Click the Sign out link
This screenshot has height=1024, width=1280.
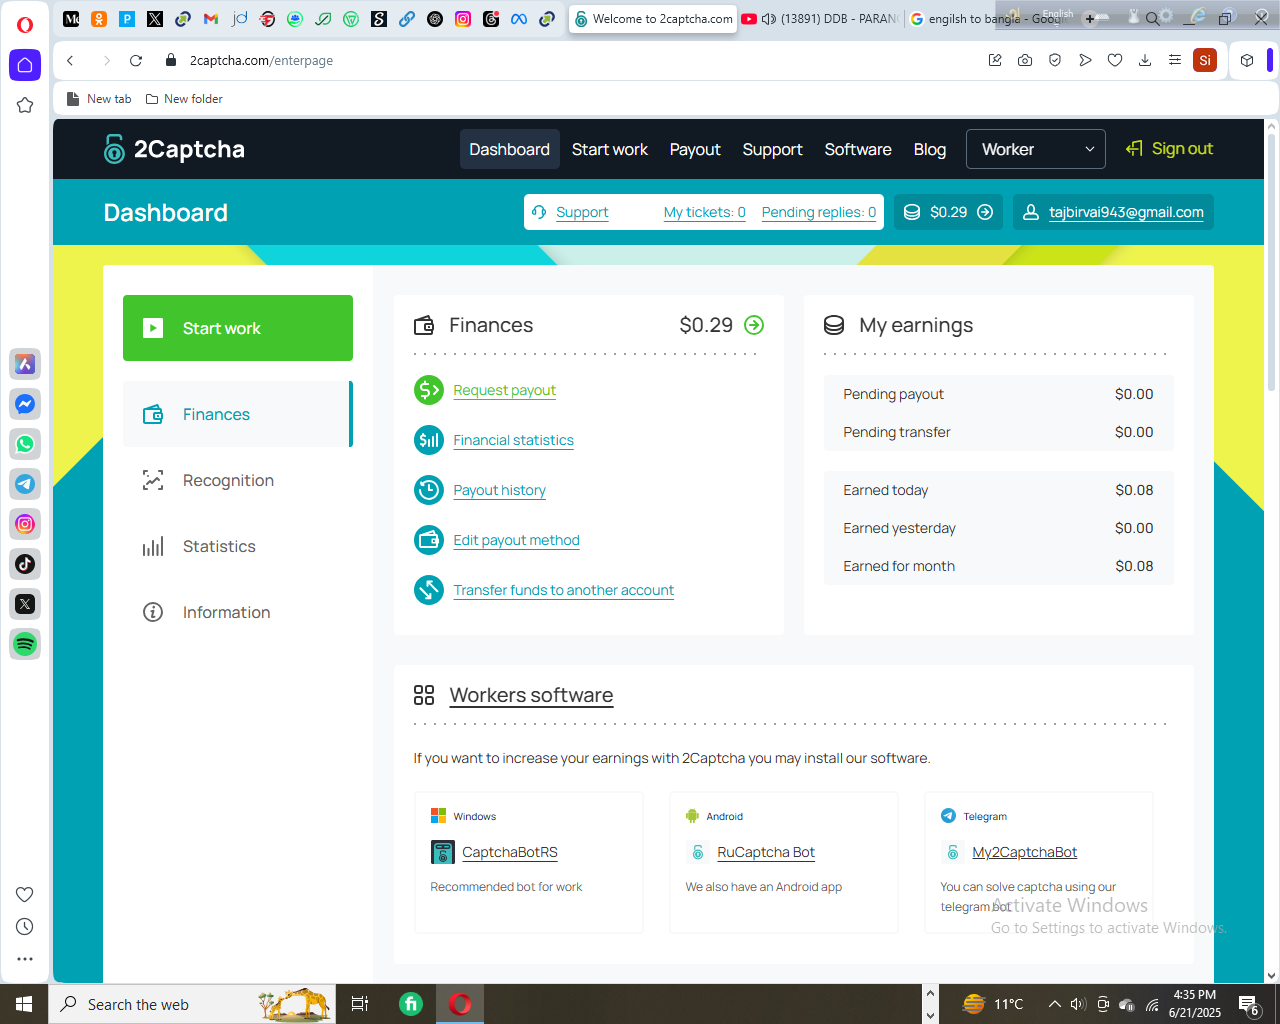(x=1169, y=148)
